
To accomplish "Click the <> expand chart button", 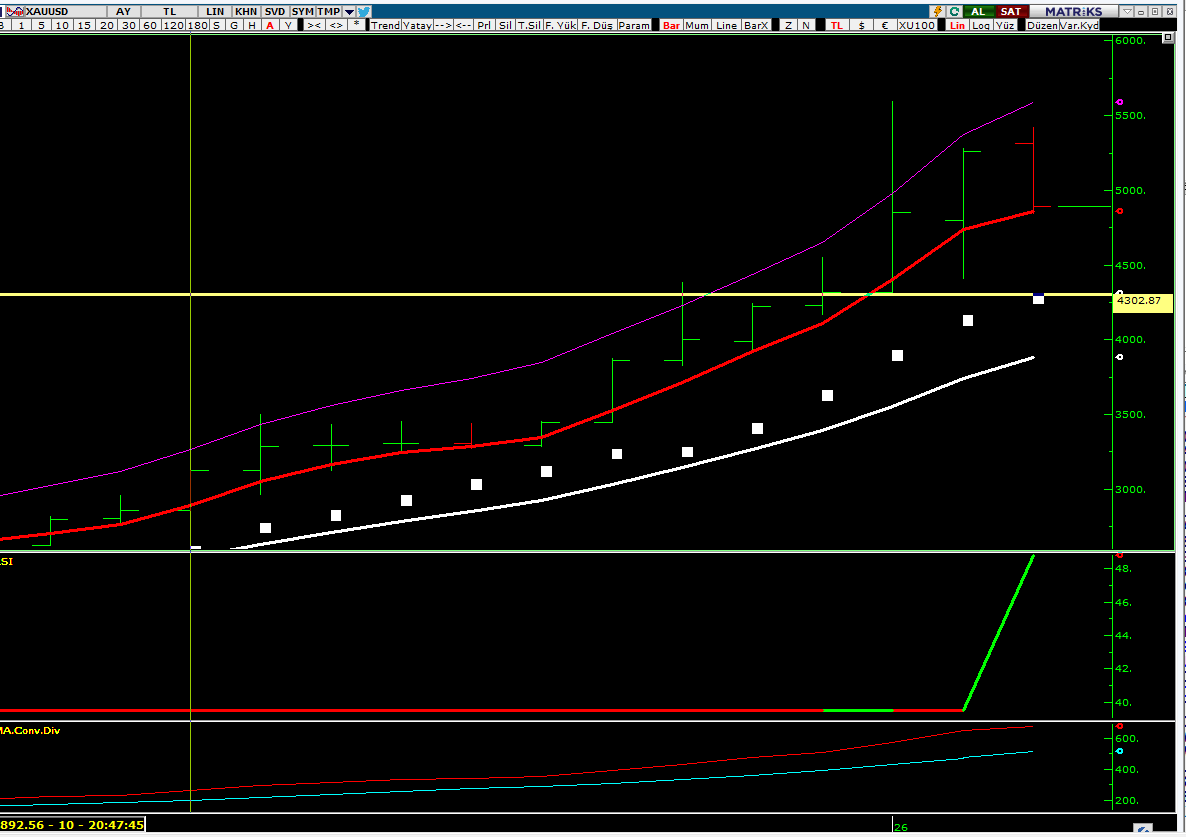I will [336, 25].
